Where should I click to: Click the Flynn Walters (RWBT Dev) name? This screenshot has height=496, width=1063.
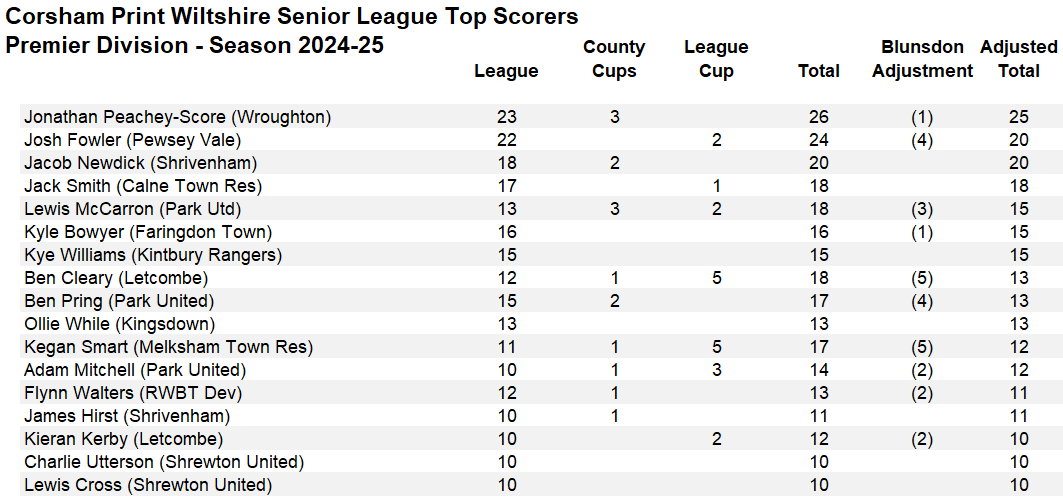133,393
